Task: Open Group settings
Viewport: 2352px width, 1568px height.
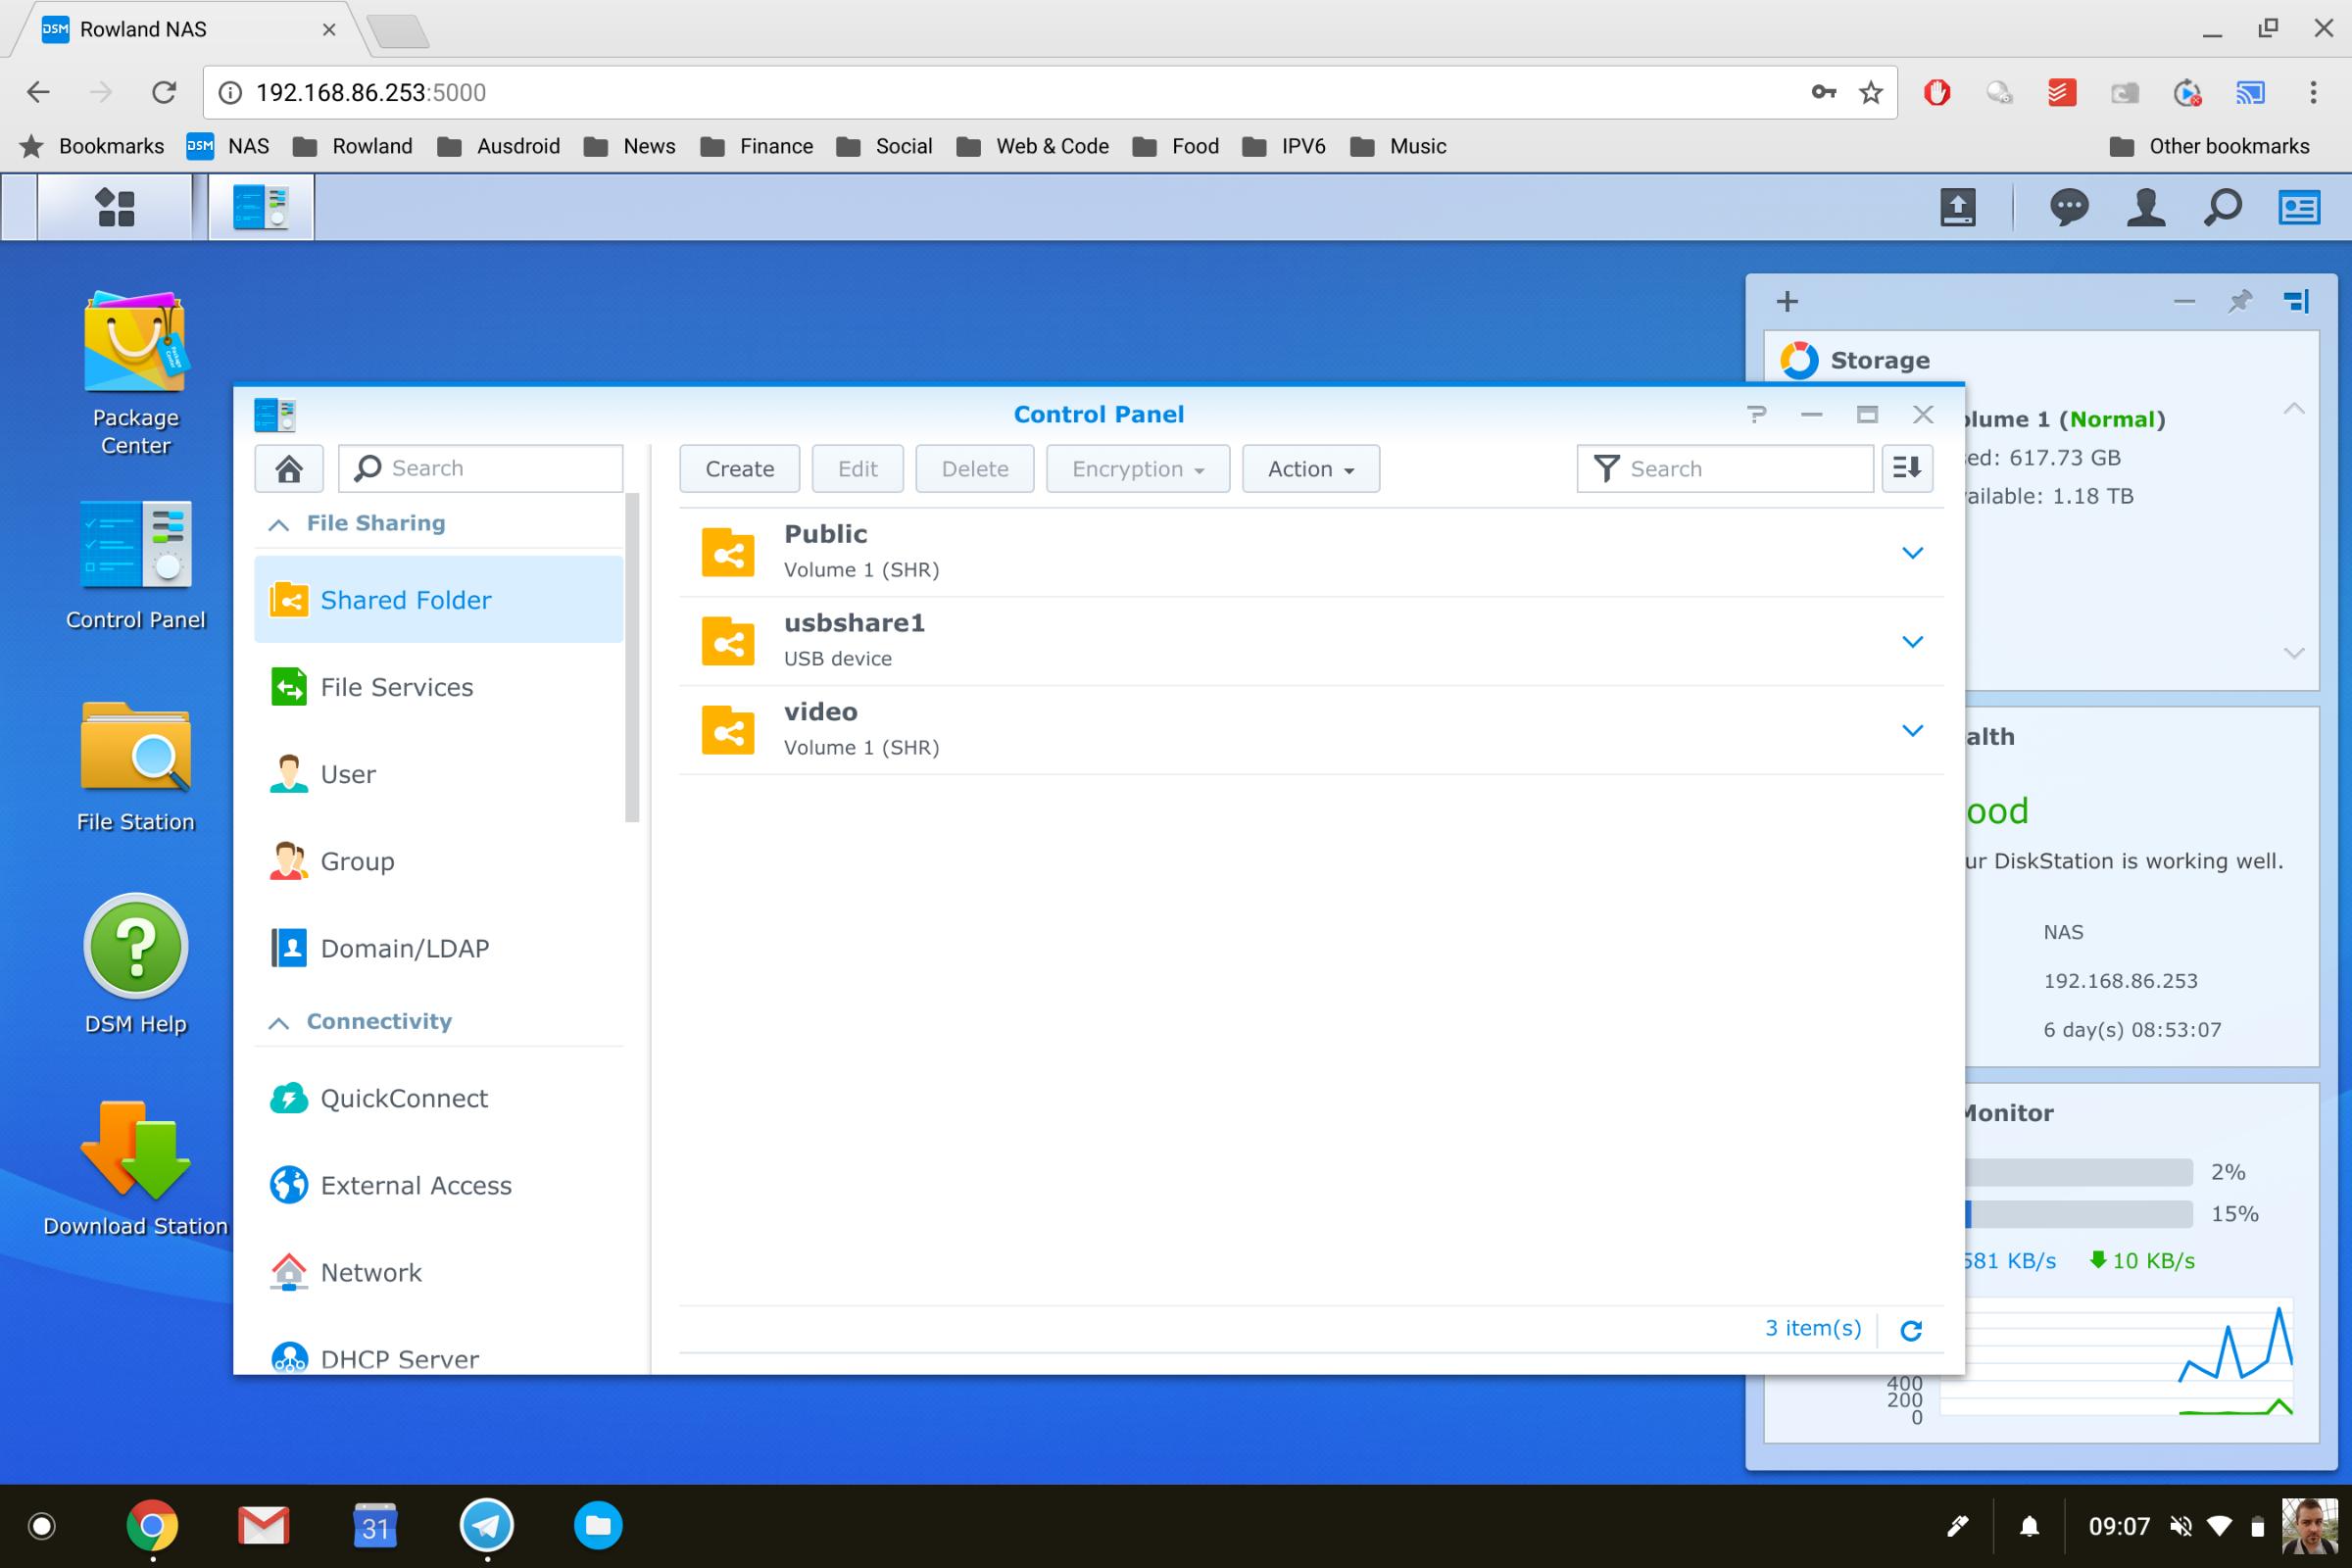Action: click(438, 861)
